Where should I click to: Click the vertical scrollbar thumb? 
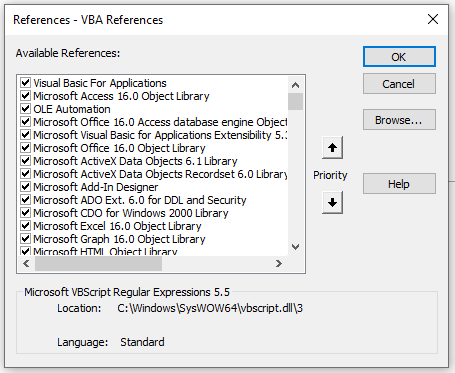295,101
